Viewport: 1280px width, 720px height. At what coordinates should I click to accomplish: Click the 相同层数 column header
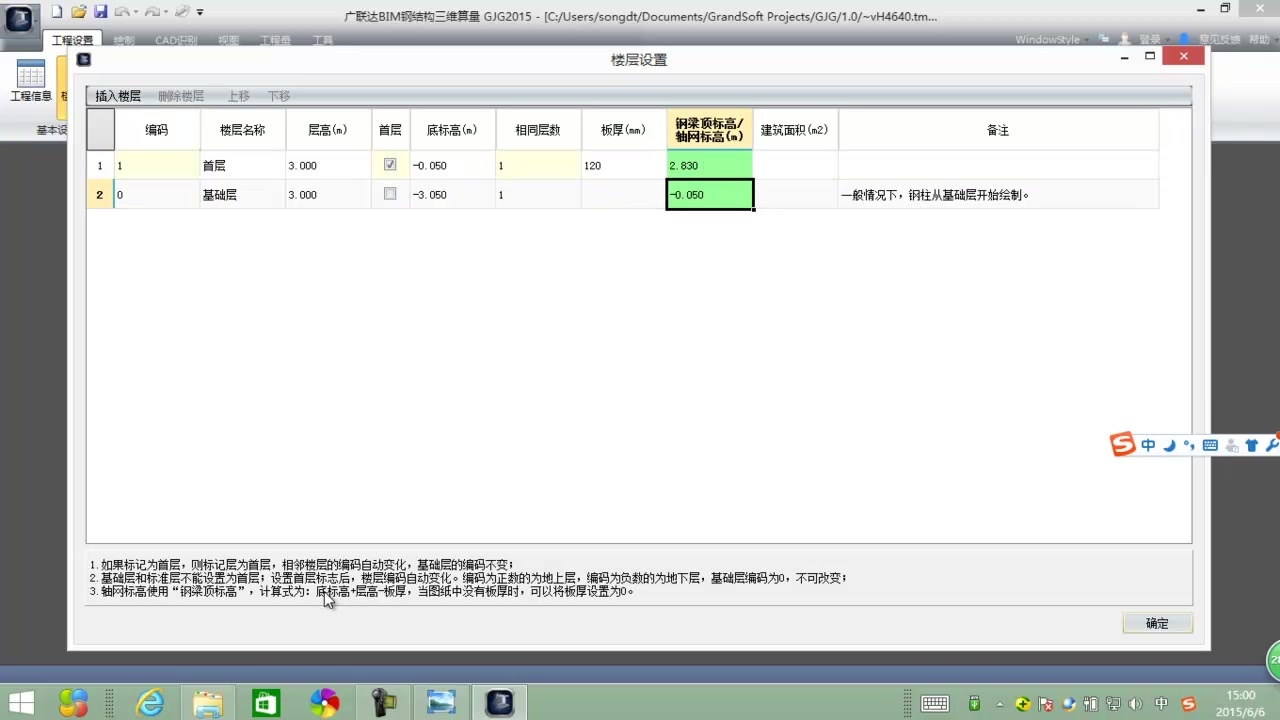[x=538, y=130]
